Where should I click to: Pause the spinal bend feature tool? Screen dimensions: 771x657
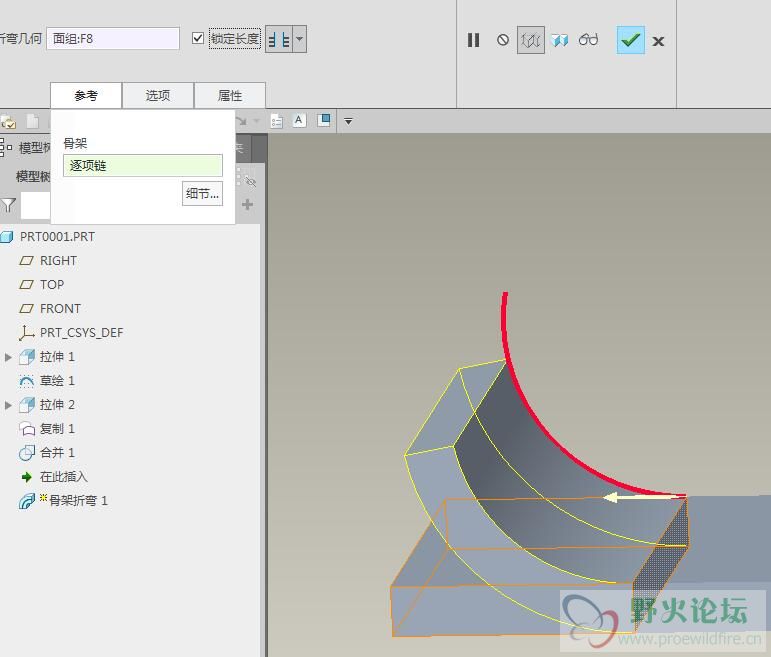[473, 40]
